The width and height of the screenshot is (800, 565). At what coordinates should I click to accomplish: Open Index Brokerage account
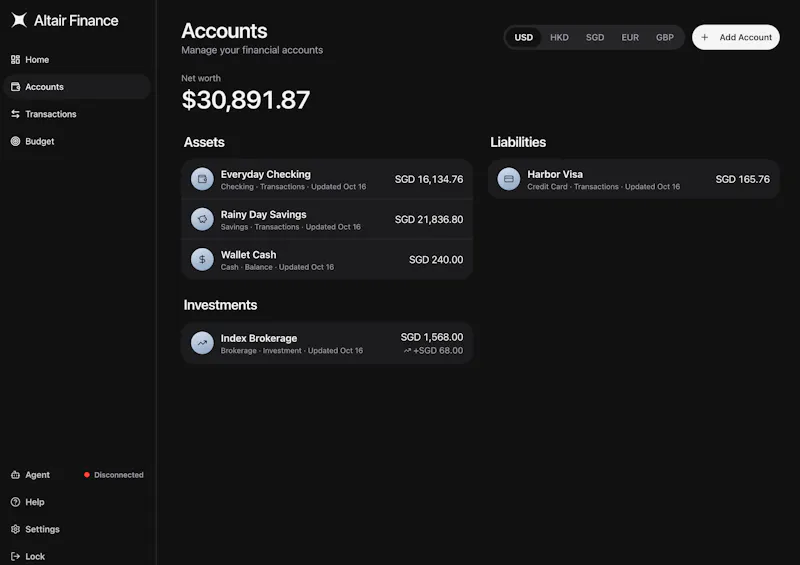327,343
